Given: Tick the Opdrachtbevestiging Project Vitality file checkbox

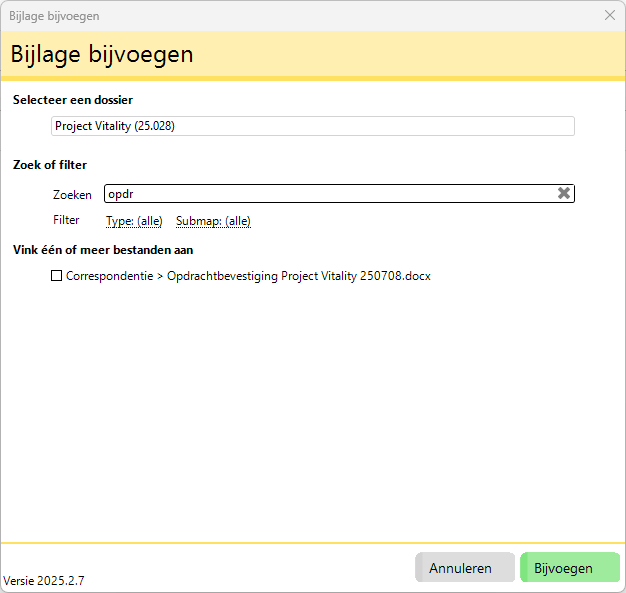Looking at the screenshot, I should 57,276.
